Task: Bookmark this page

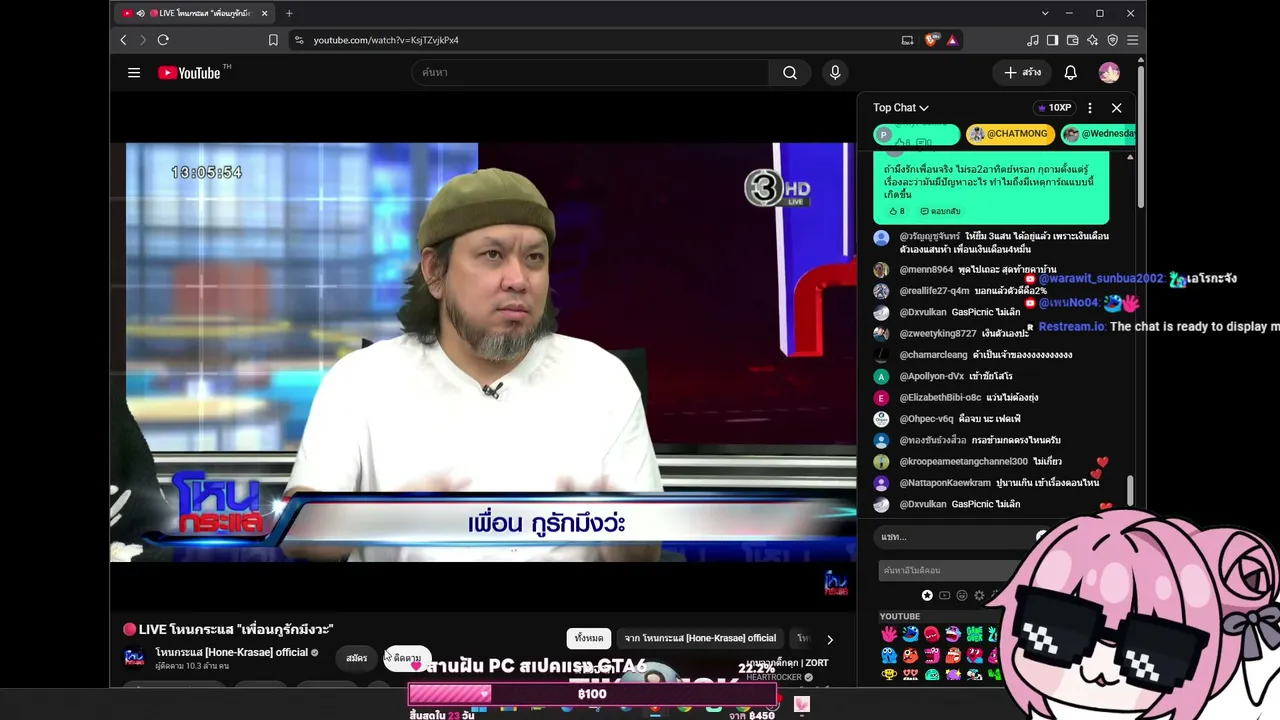Action: [x=273, y=40]
